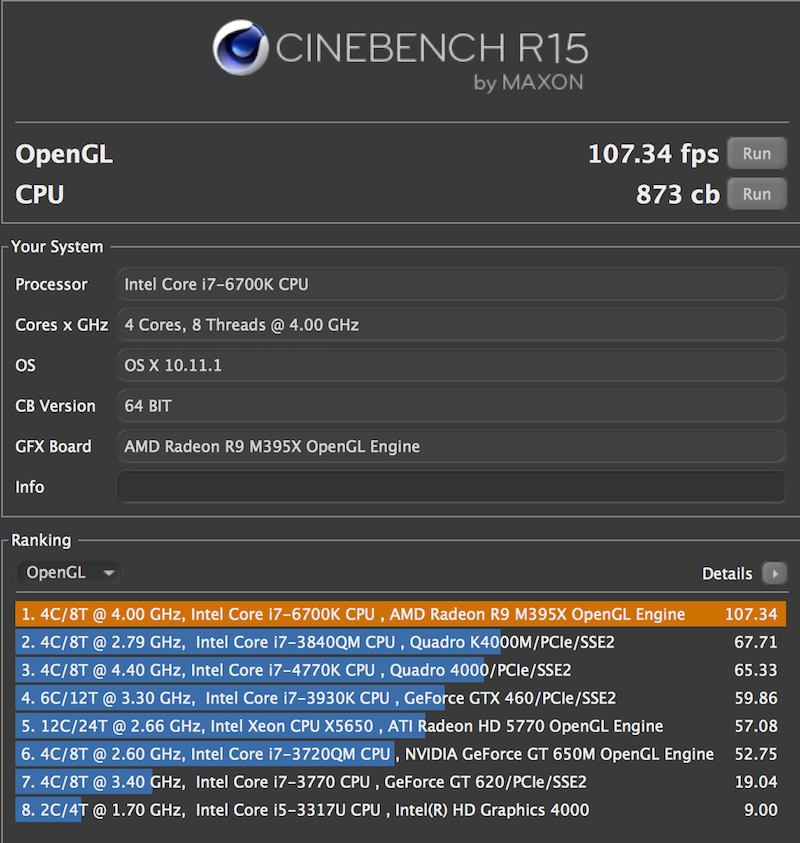Click the Cinebench logo sphere icon

pyautogui.click(x=240, y=47)
